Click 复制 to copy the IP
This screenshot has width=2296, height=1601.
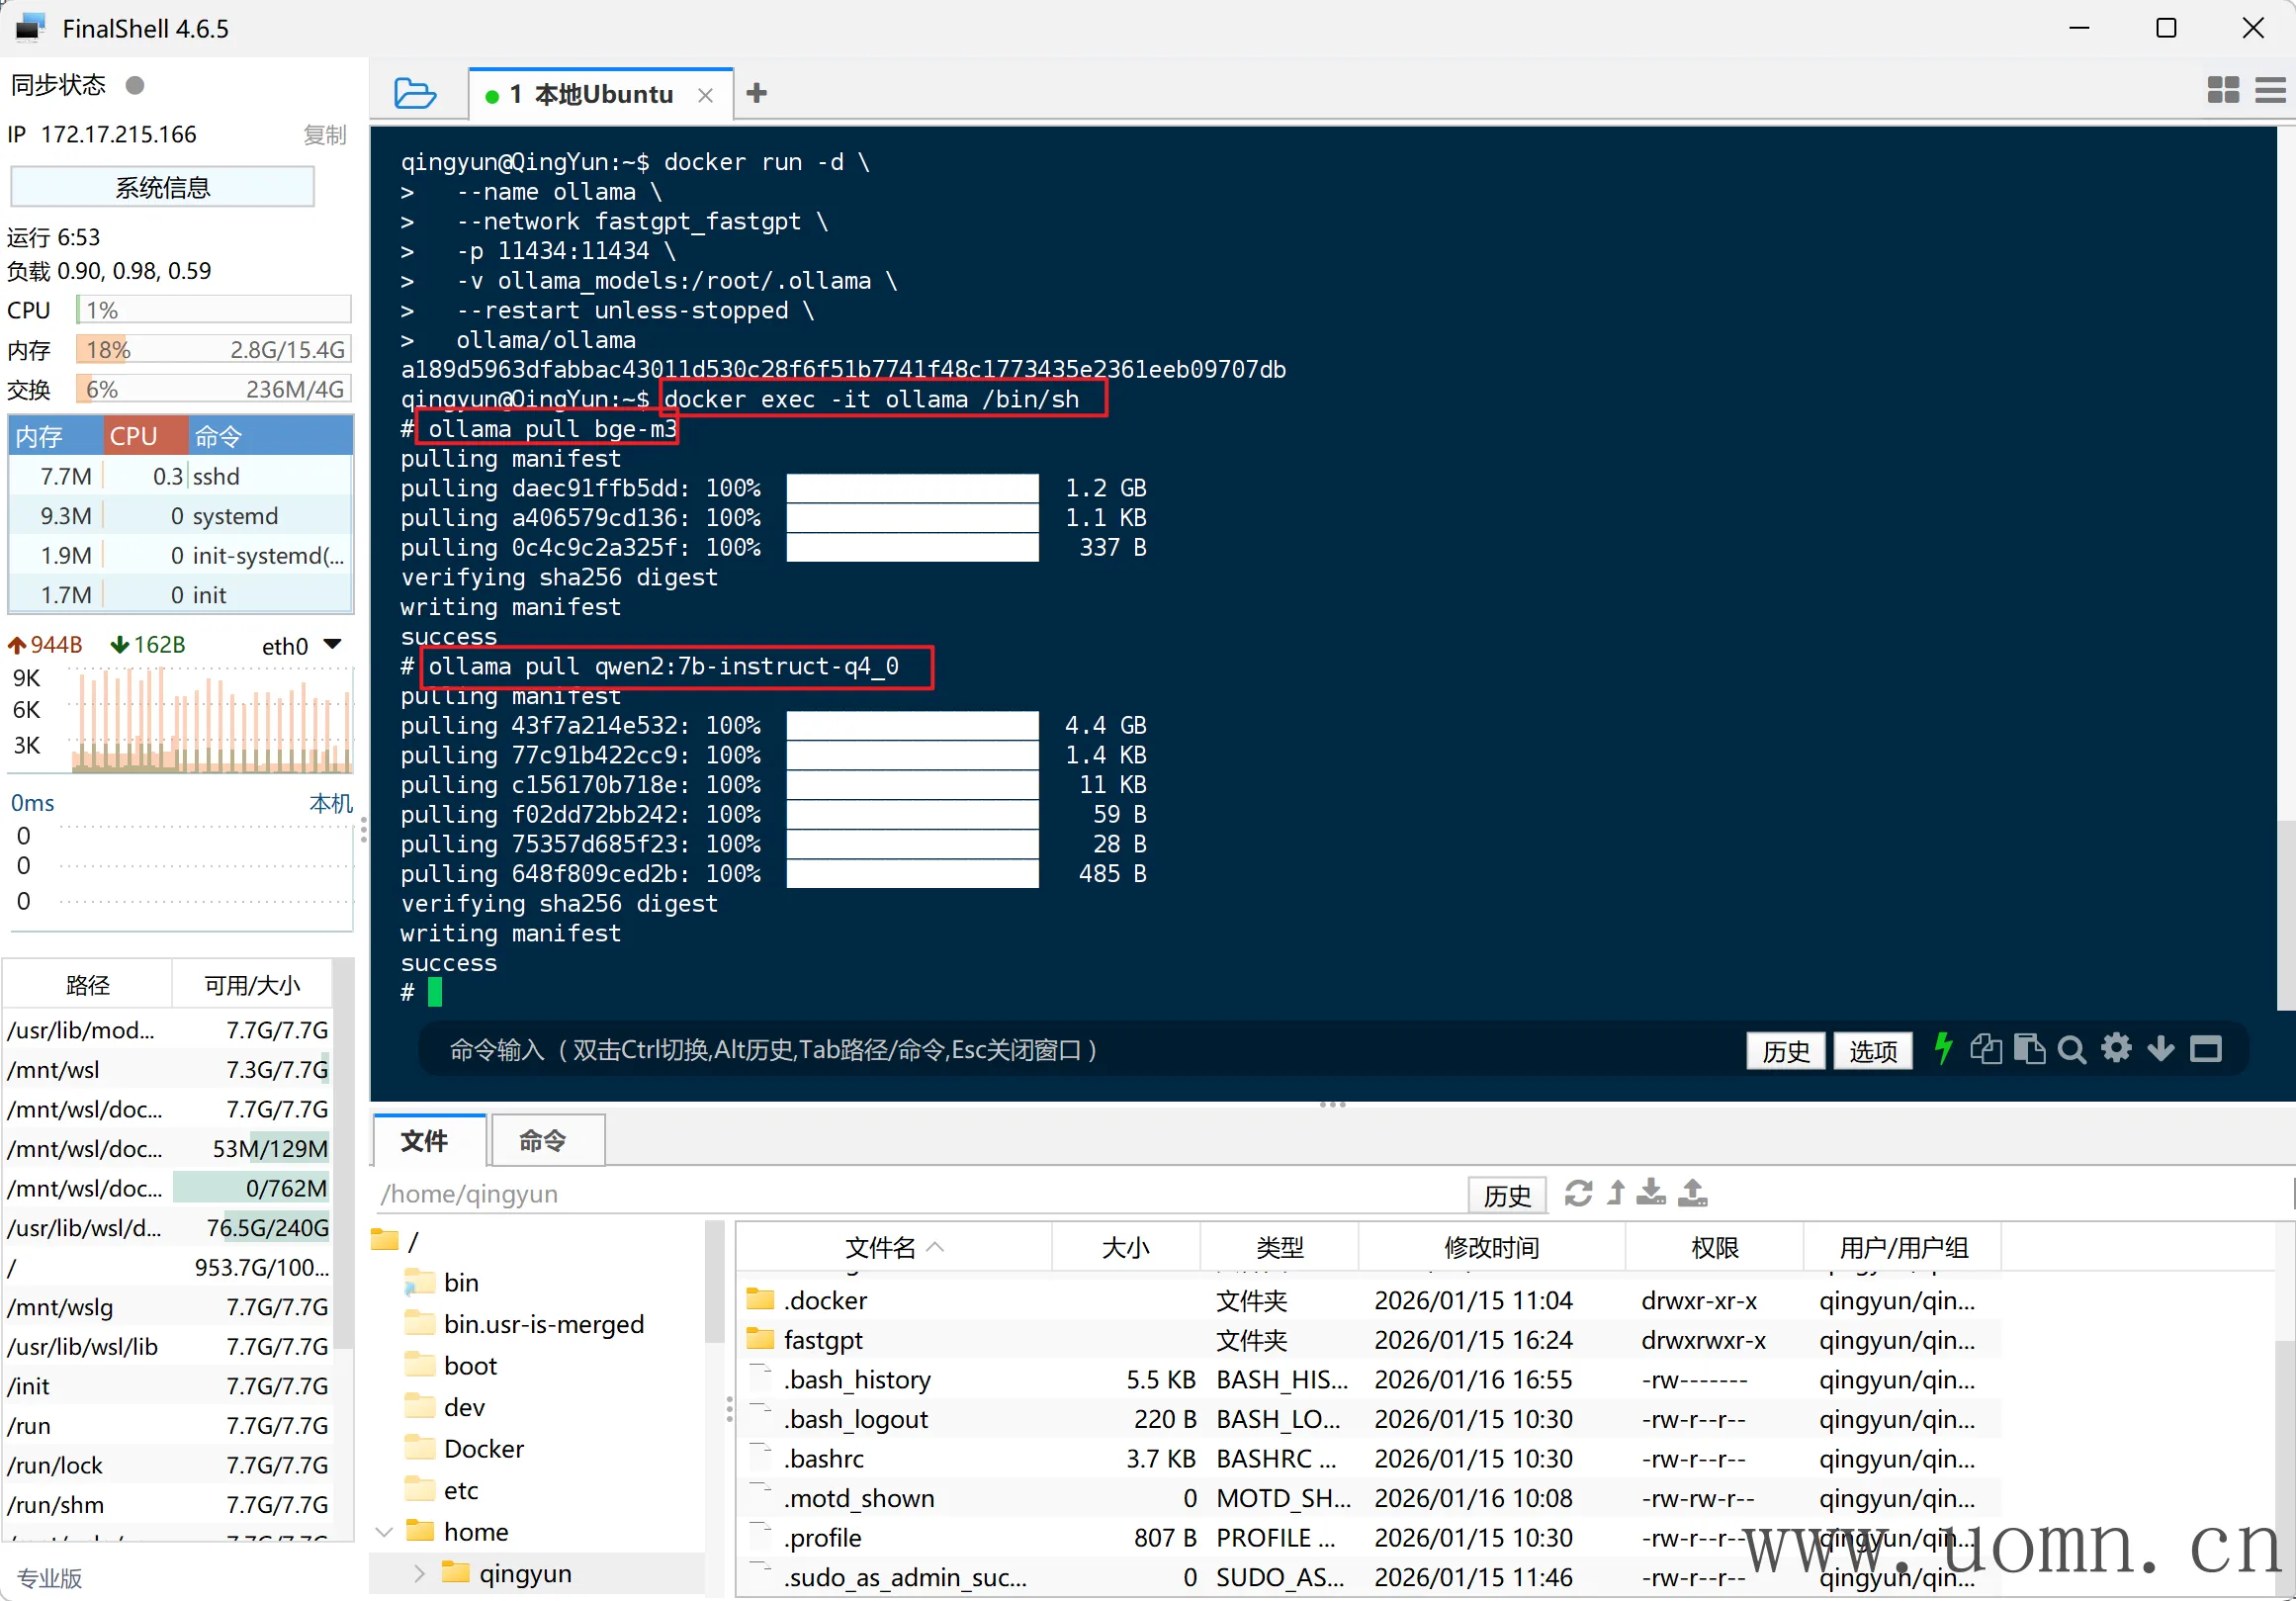(324, 134)
